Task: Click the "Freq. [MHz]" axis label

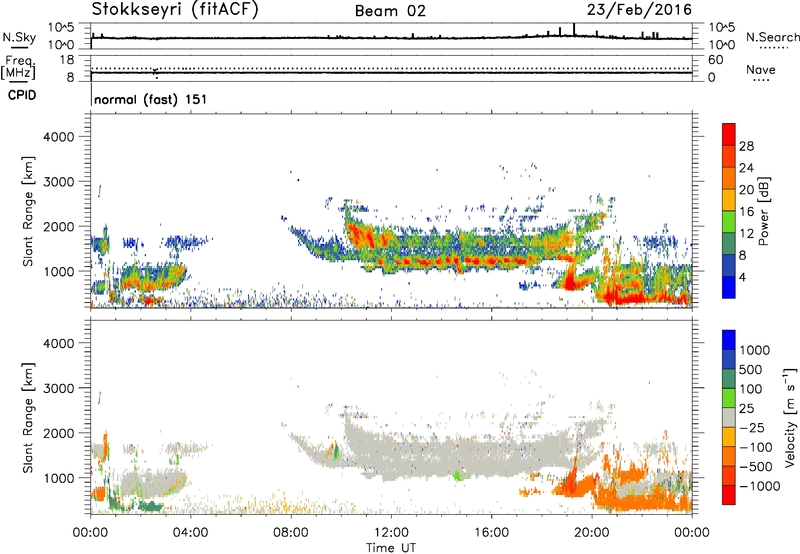Action: point(18,68)
